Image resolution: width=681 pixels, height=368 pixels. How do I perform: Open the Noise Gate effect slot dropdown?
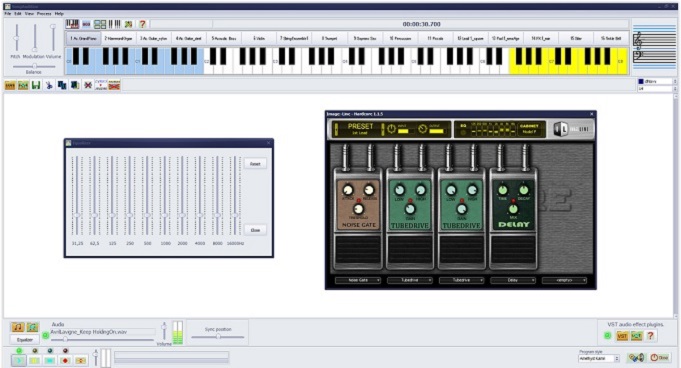coord(358,280)
